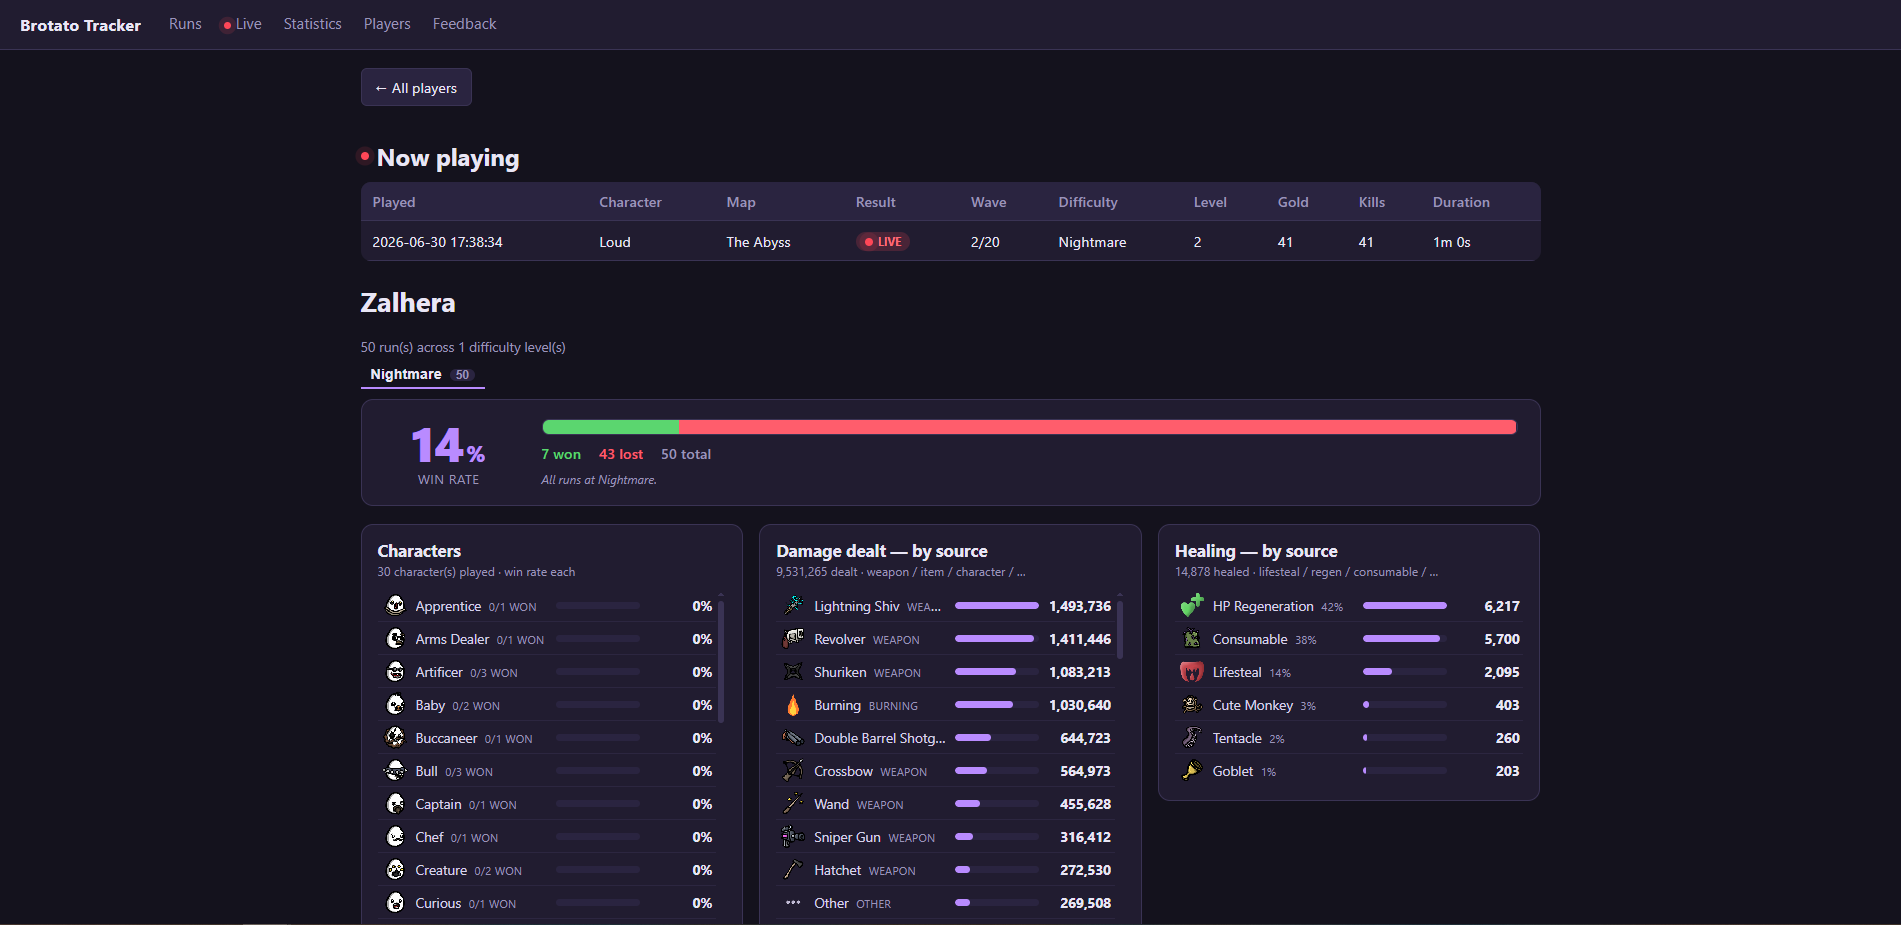Screen dimensions: 1901x925
Task: Click the Arms Dealer character icon
Action: pyautogui.click(x=396, y=638)
